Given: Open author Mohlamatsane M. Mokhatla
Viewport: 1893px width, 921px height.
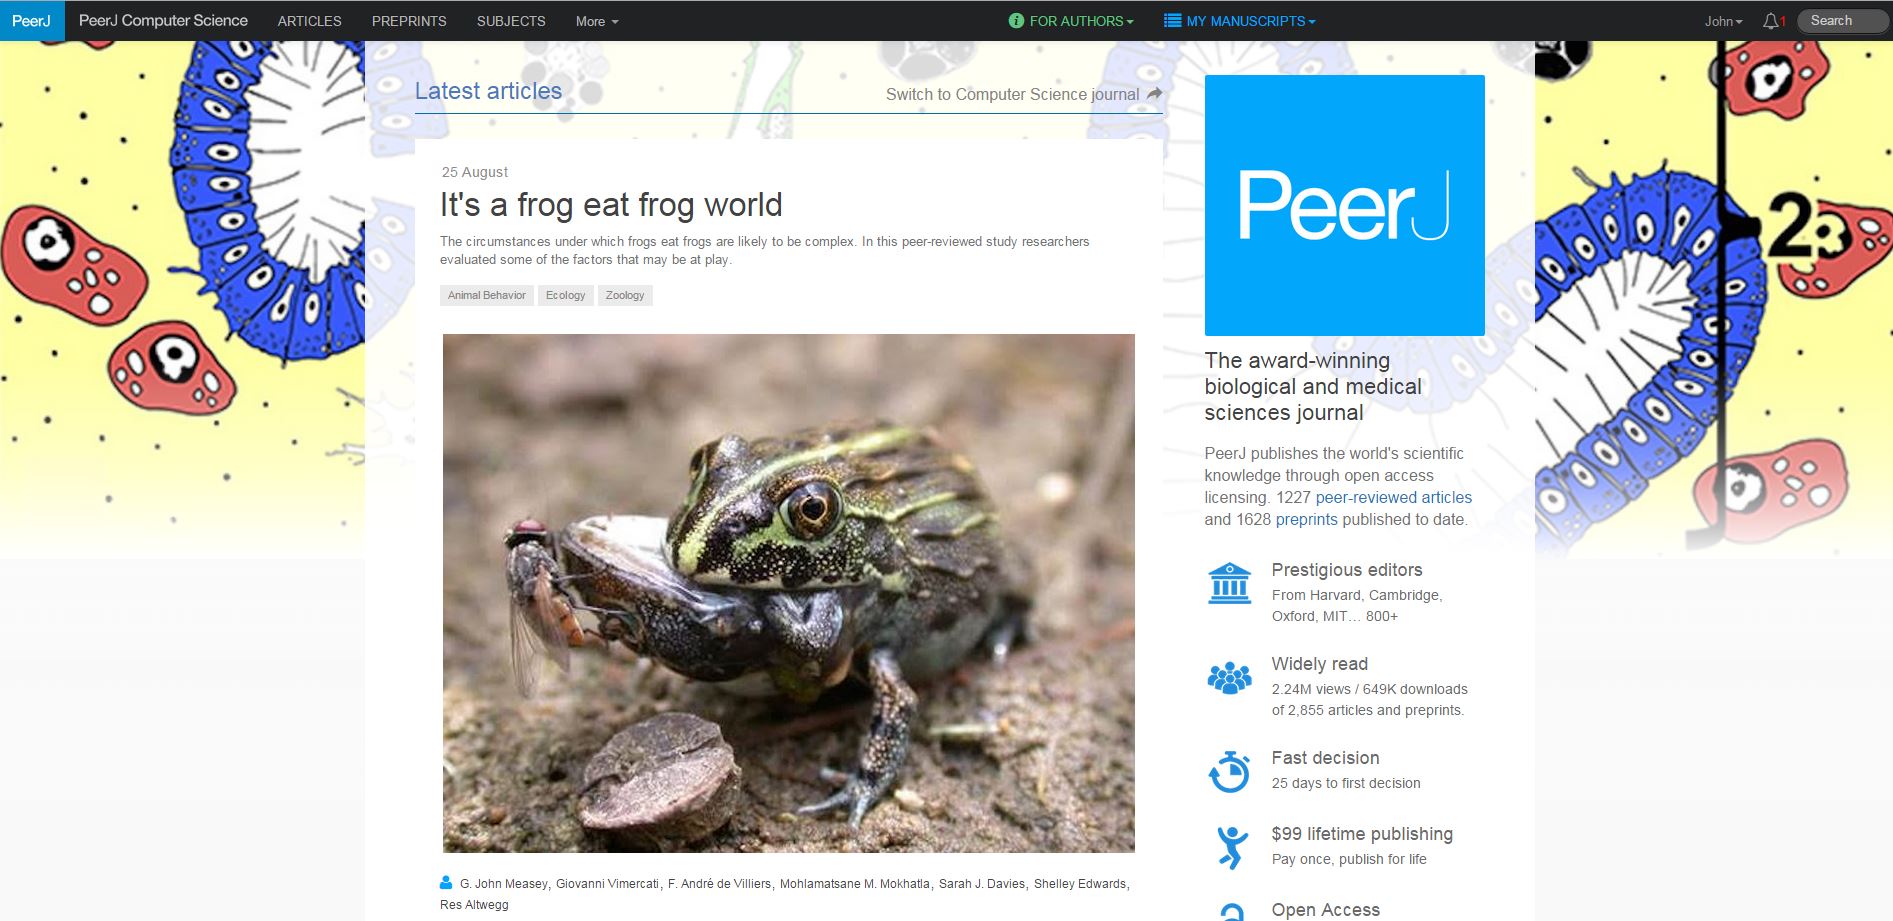Looking at the screenshot, I should pyautogui.click(x=854, y=884).
